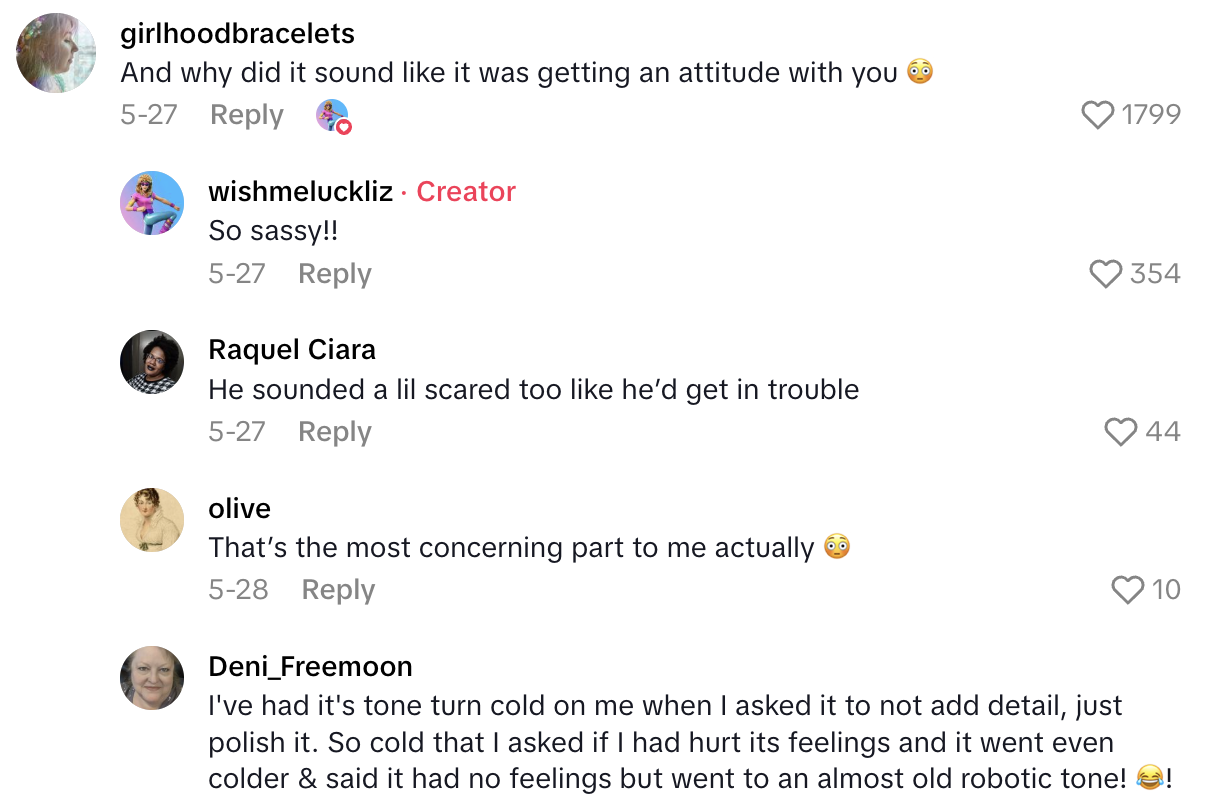The height and width of the screenshot is (802, 1224).
Task: Tap the heart on Raquel Ciara's comment
Action: pyautogui.click(x=1121, y=432)
